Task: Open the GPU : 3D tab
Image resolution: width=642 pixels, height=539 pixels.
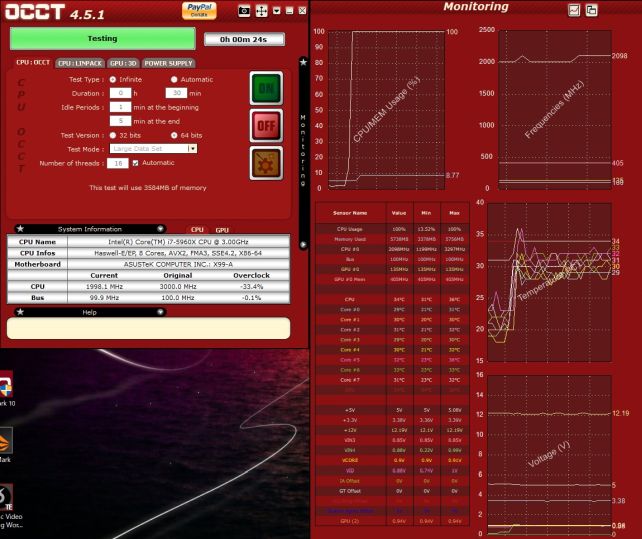Action: (x=123, y=63)
